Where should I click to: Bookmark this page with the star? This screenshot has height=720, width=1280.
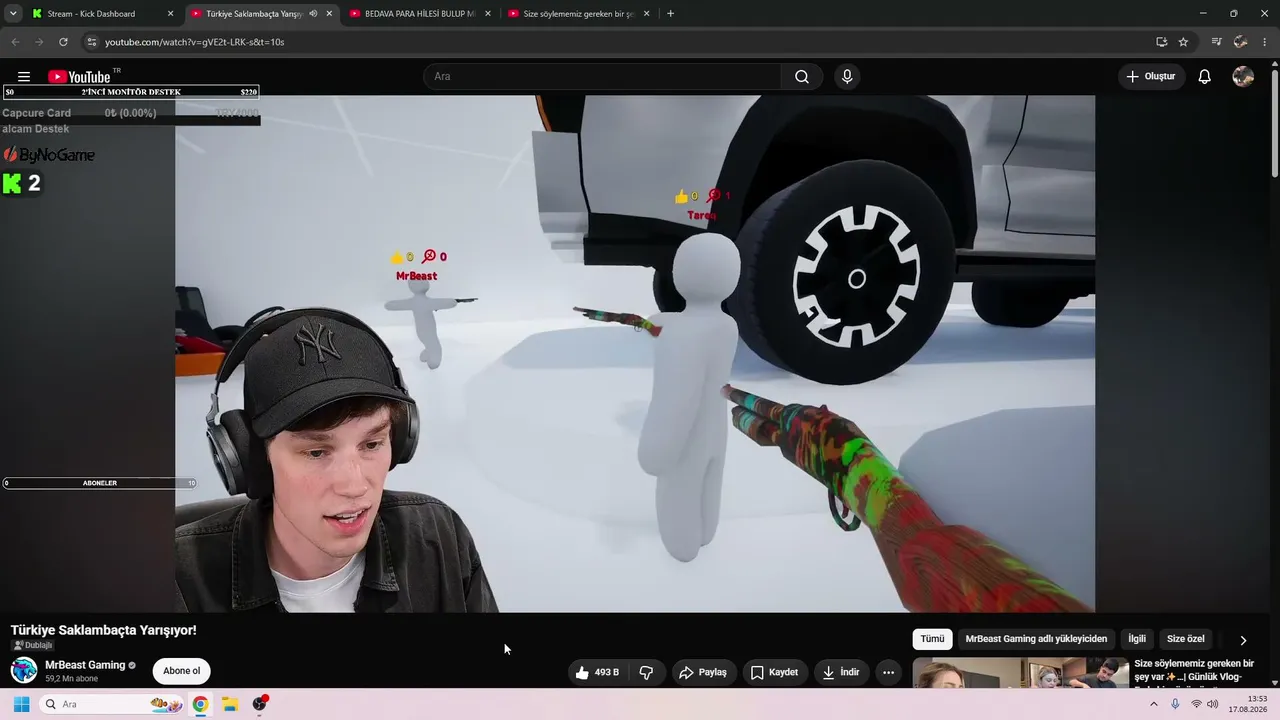tap(1183, 42)
